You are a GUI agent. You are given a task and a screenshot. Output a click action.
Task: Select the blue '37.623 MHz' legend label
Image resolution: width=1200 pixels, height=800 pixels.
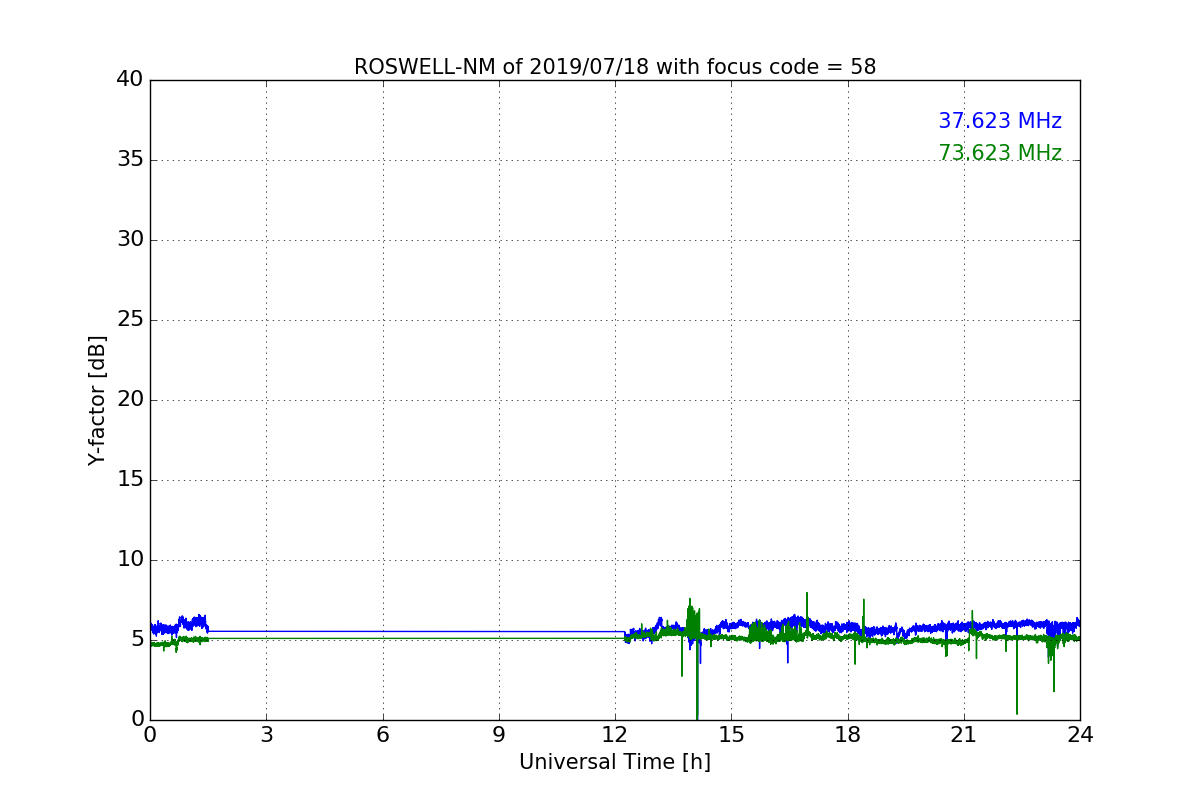tap(1000, 121)
